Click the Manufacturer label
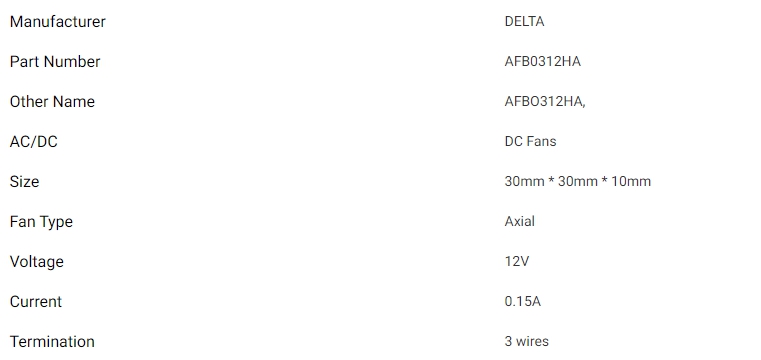The image size is (761, 360). pyautogui.click(x=58, y=22)
